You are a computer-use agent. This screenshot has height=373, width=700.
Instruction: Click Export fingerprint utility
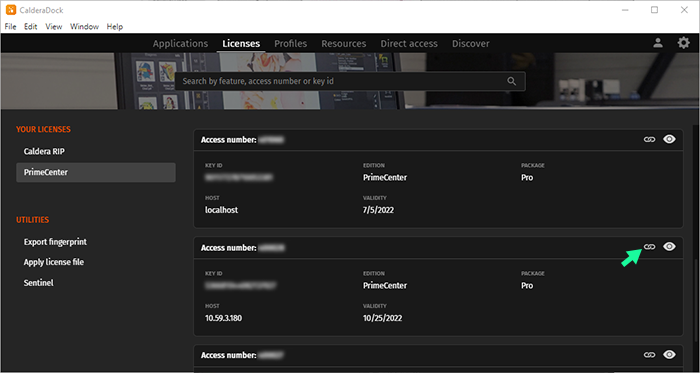[x=55, y=242]
